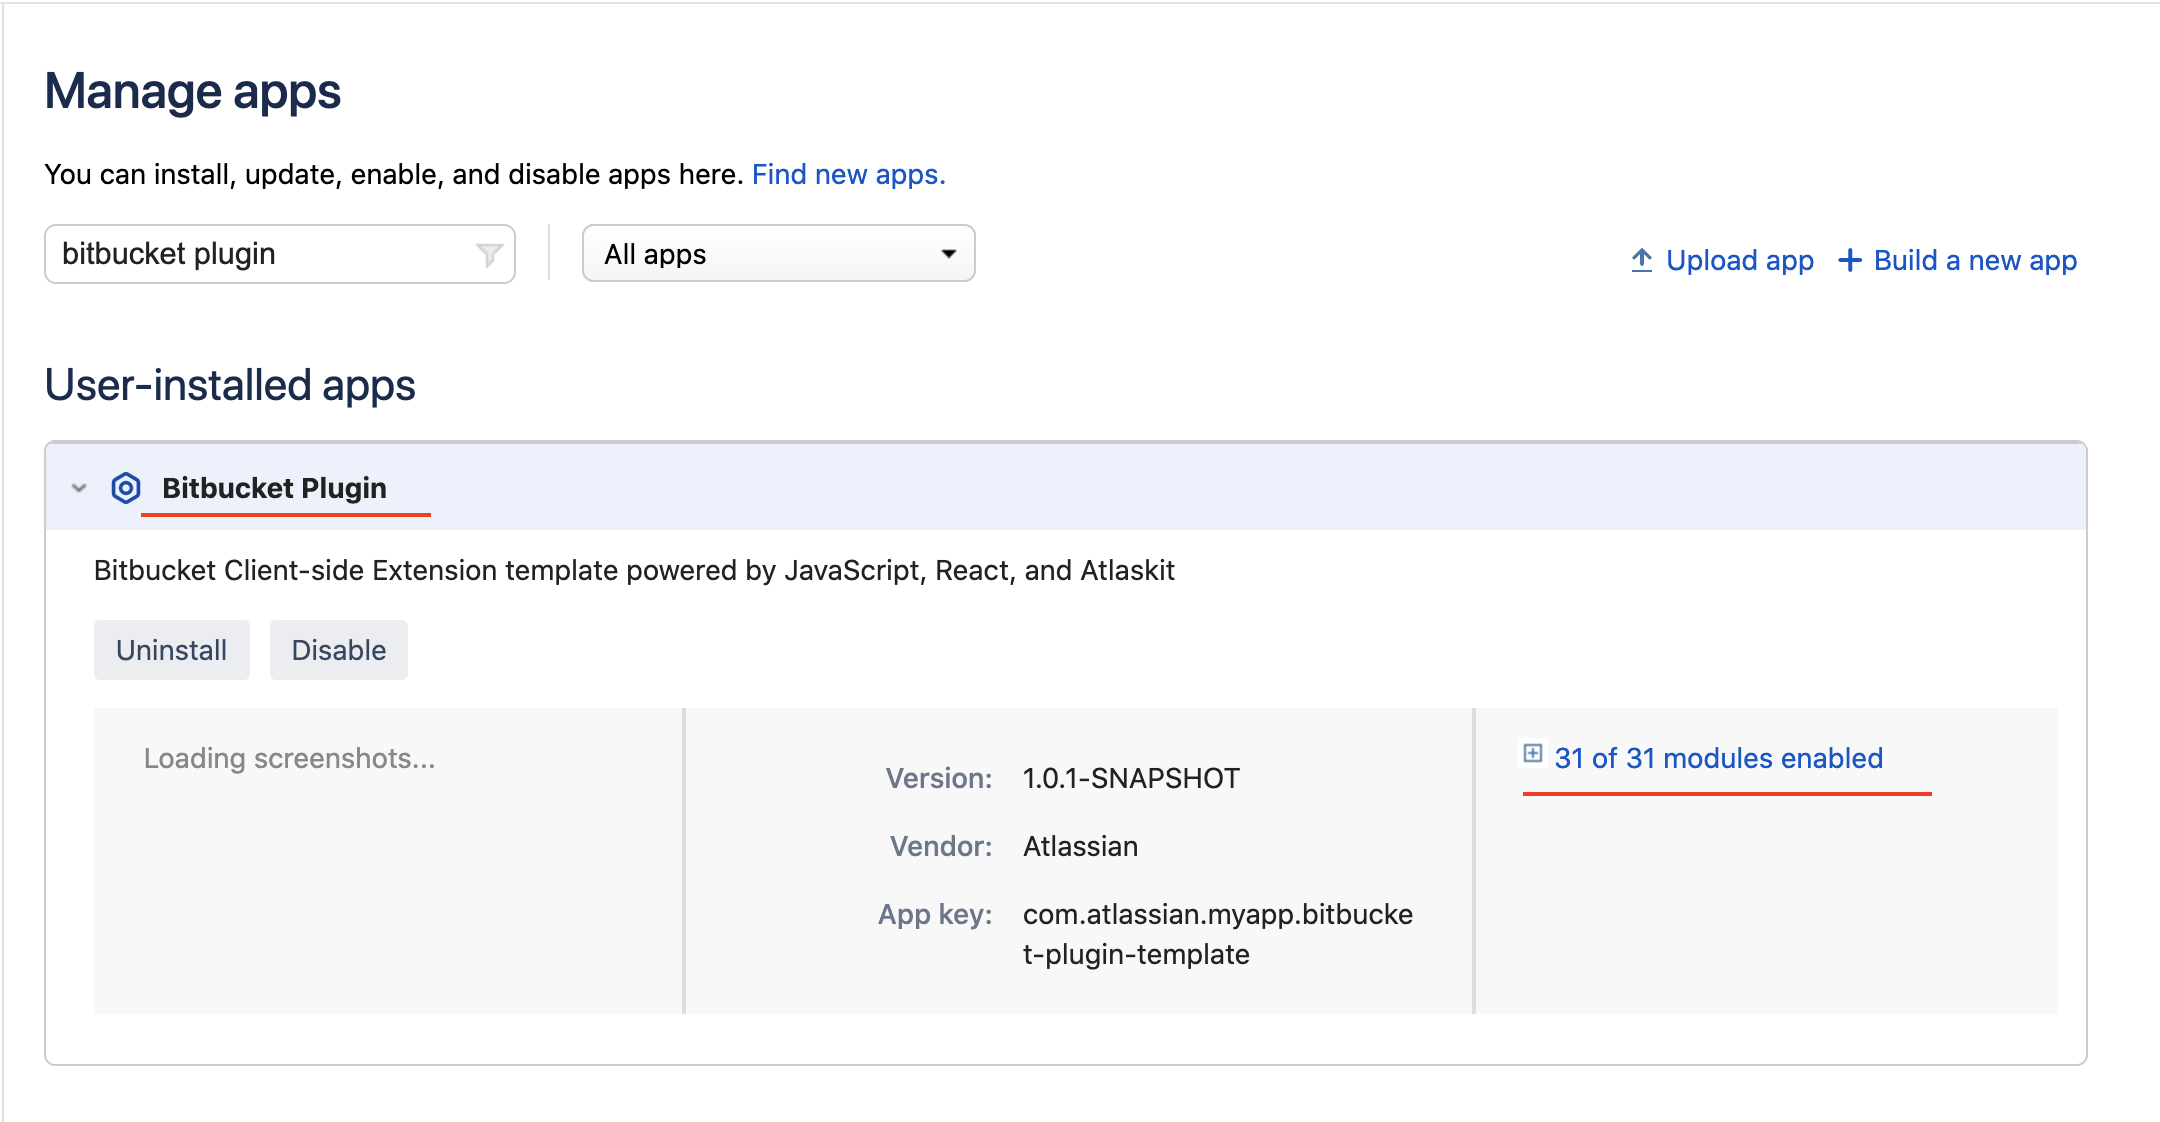Image resolution: width=2160 pixels, height=1122 pixels.
Task: Click the Atlassian vendor name
Action: [1080, 846]
